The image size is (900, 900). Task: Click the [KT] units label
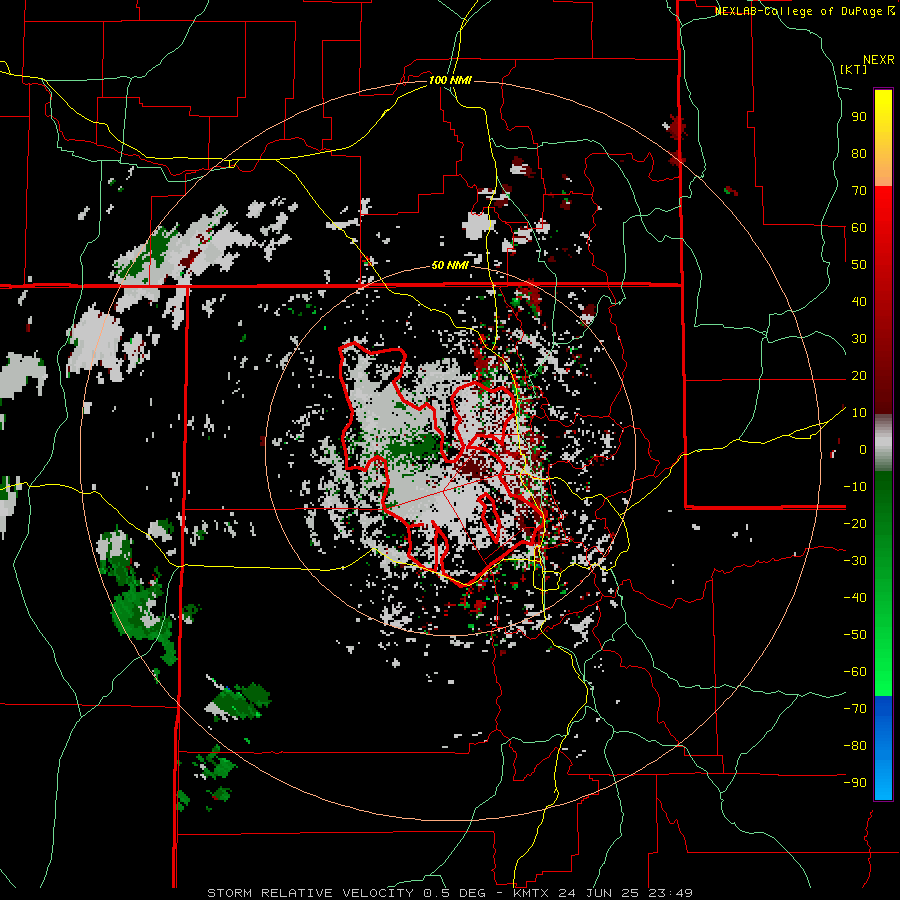(854, 69)
